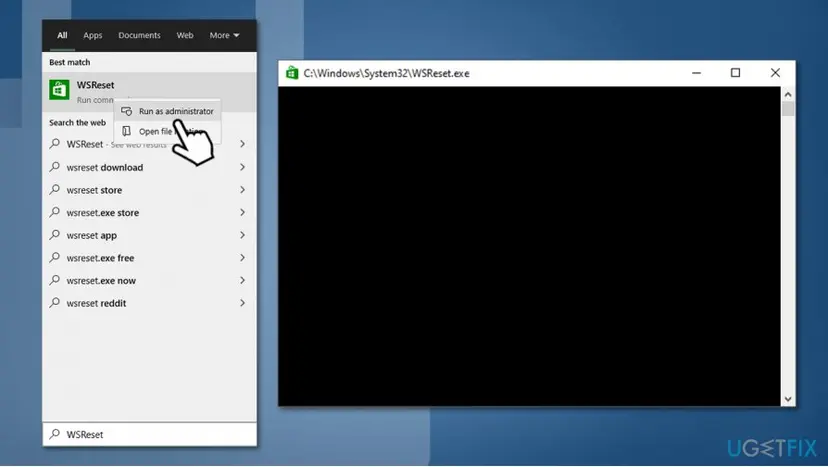The height and width of the screenshot is (467, 828).
Task: Open the WSReset best match result
Action: coord(149,91)
